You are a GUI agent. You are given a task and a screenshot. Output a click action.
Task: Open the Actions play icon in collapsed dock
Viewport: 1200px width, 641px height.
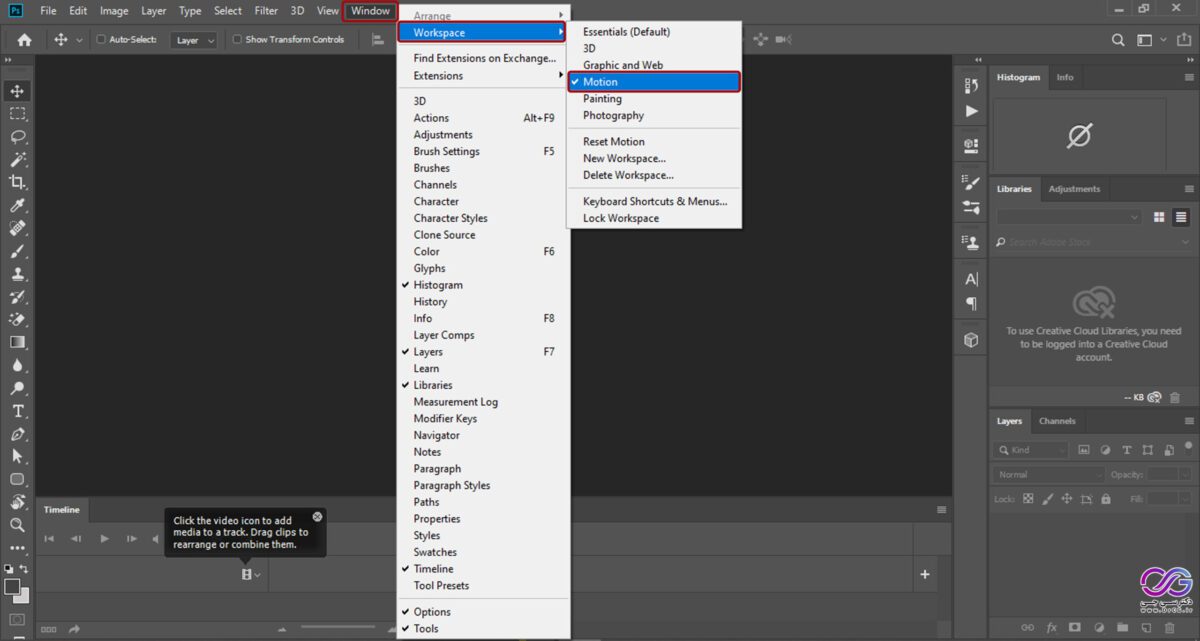(971, 111)
